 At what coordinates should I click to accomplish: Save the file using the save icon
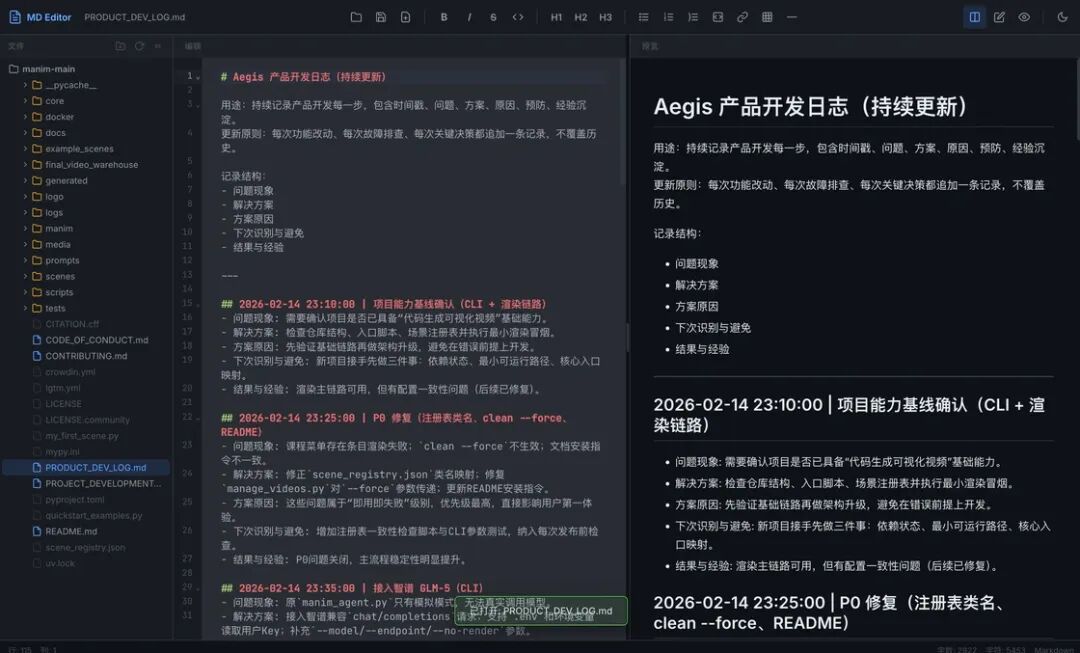[x=381, y=17]
